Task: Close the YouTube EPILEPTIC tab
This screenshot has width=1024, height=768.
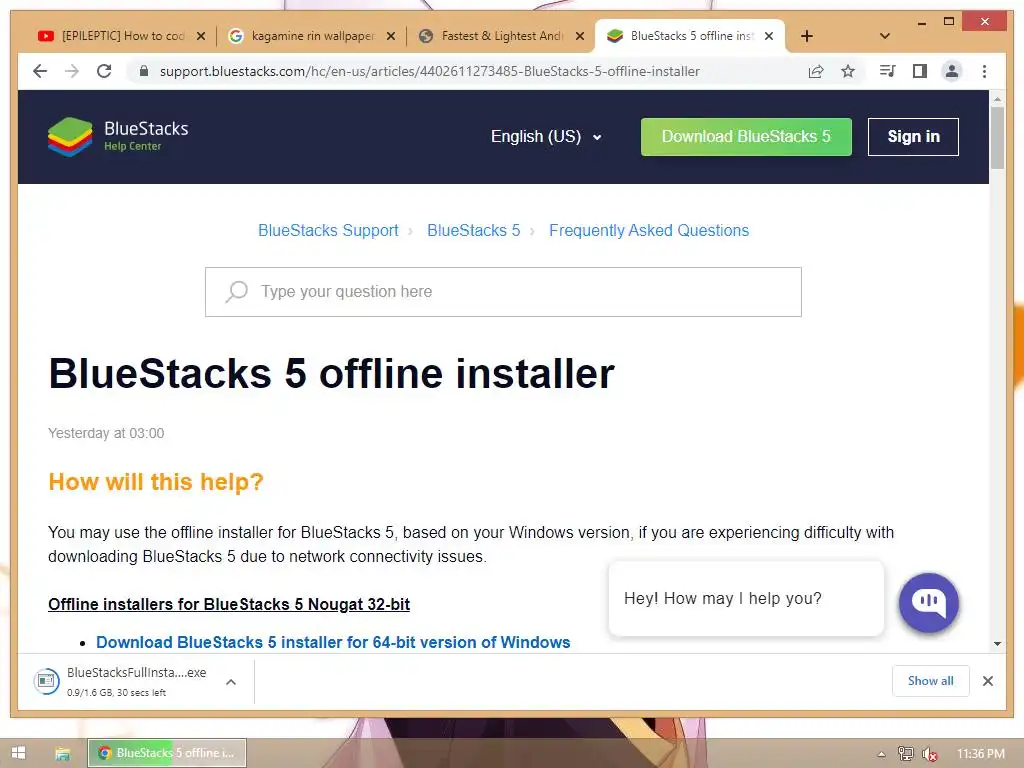Action: [x=201, y=36]
